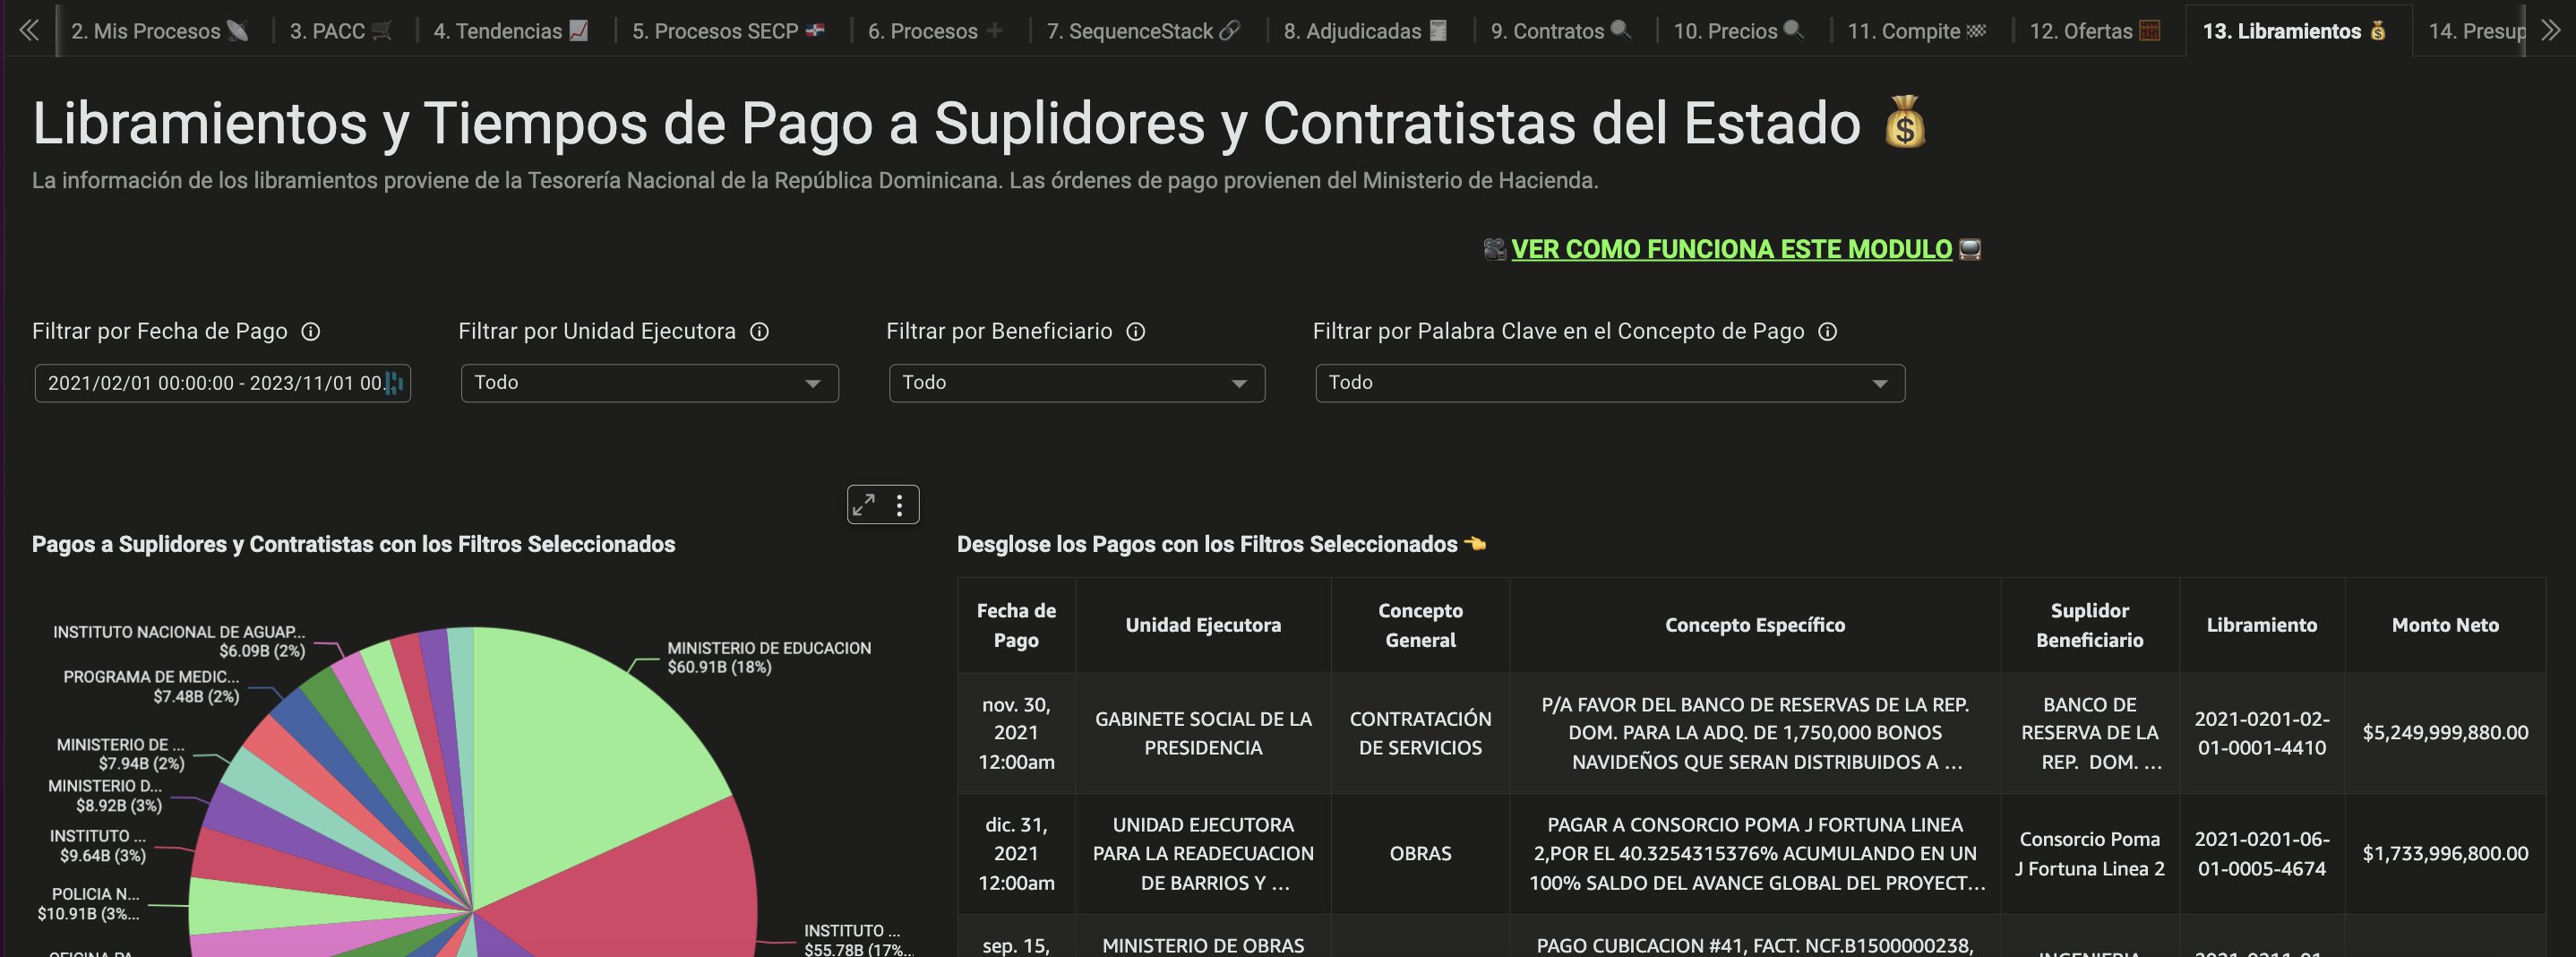Expand the Unidad Ejecutora dropdown

[649, 383]
